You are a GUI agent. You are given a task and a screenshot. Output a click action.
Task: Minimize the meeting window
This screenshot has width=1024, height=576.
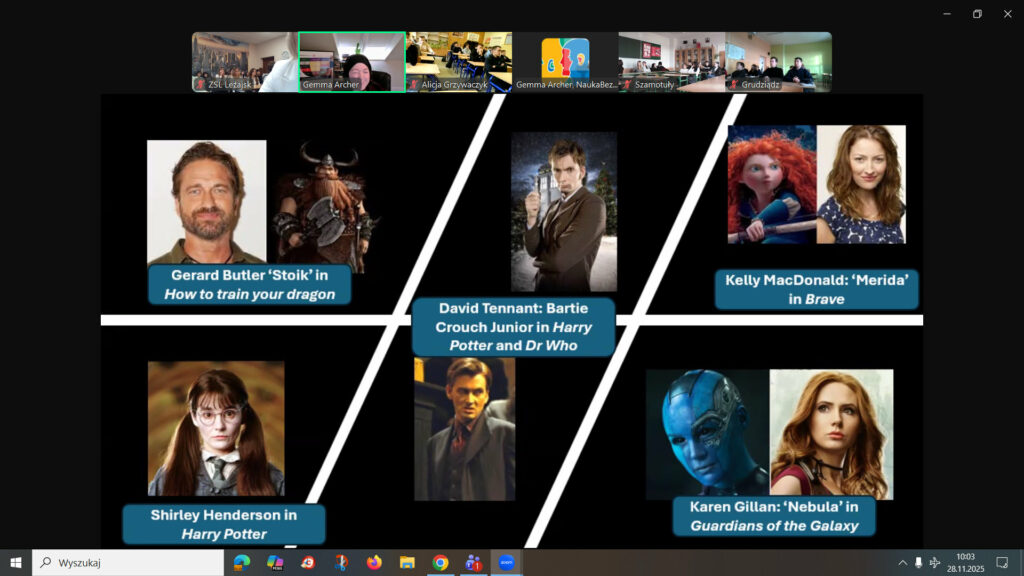click(946, 14)
